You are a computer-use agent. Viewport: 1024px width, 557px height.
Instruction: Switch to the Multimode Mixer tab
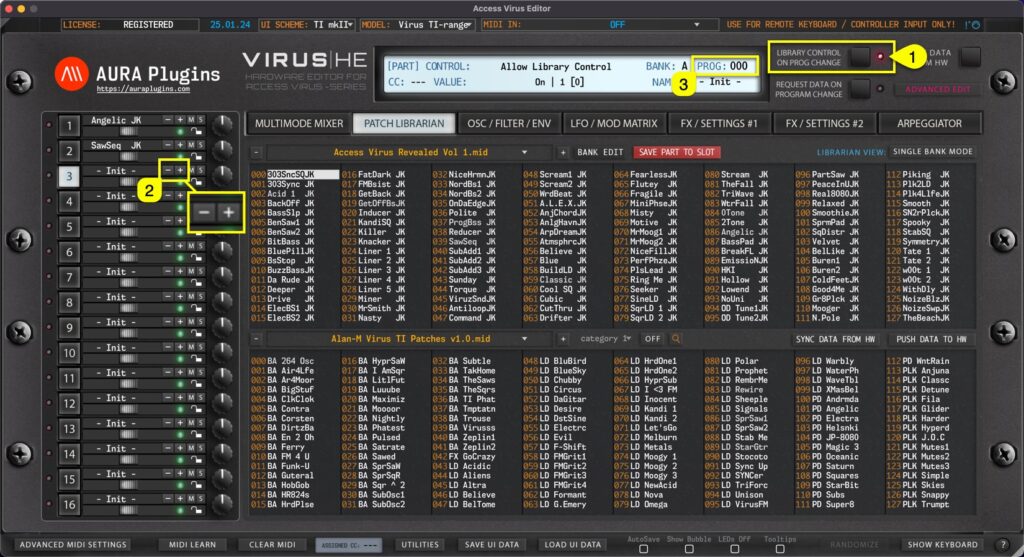pyautogui.click(x=298, y=123)
